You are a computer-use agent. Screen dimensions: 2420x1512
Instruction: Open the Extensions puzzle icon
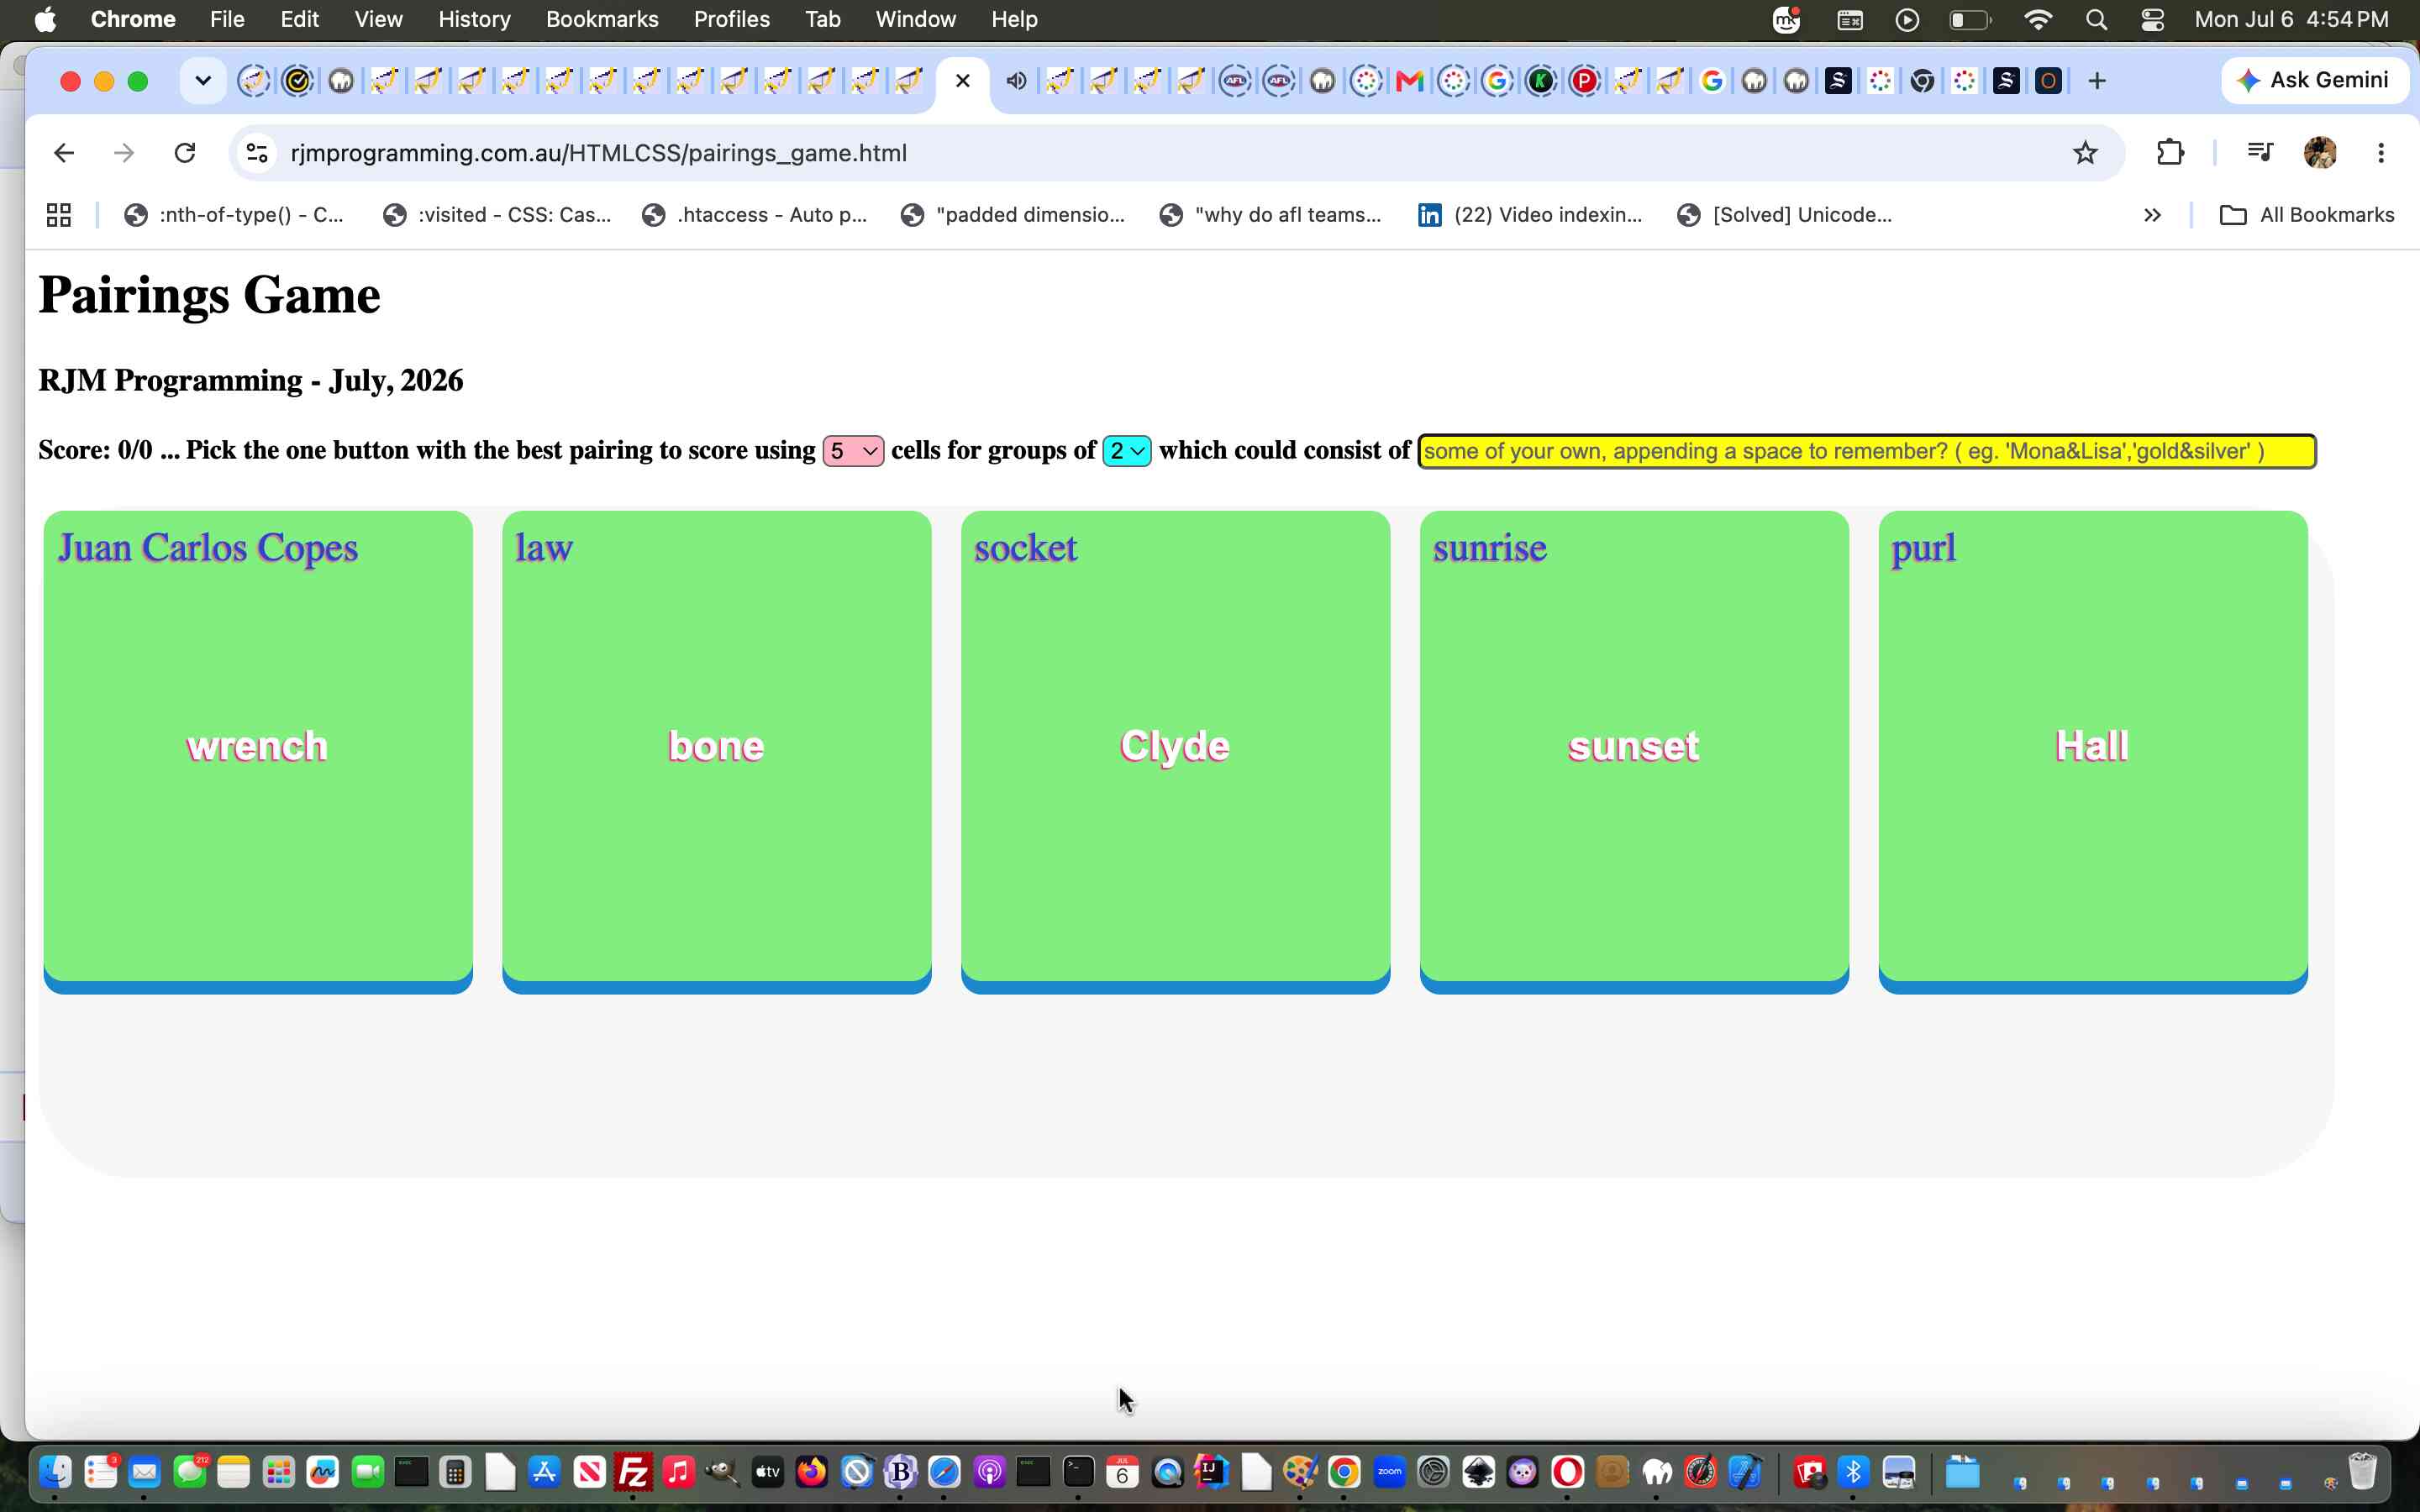coord(2170,153)
